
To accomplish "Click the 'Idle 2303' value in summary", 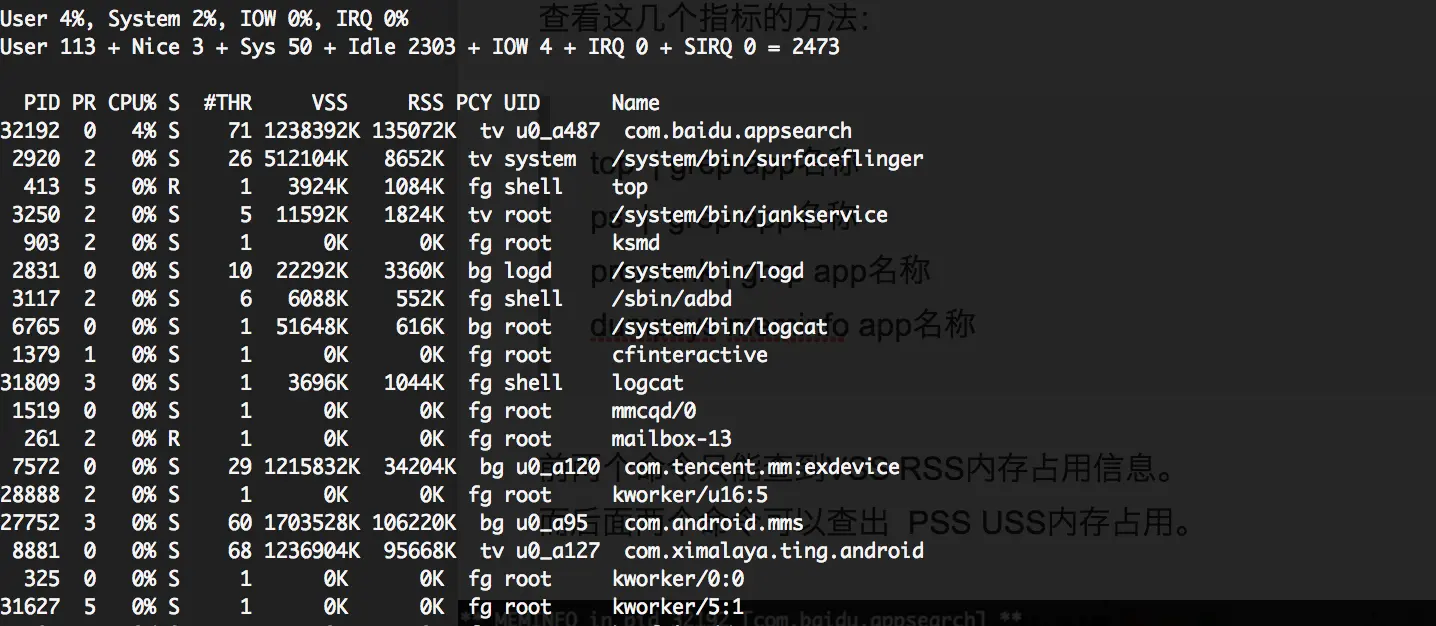I will tap(402, 47).
